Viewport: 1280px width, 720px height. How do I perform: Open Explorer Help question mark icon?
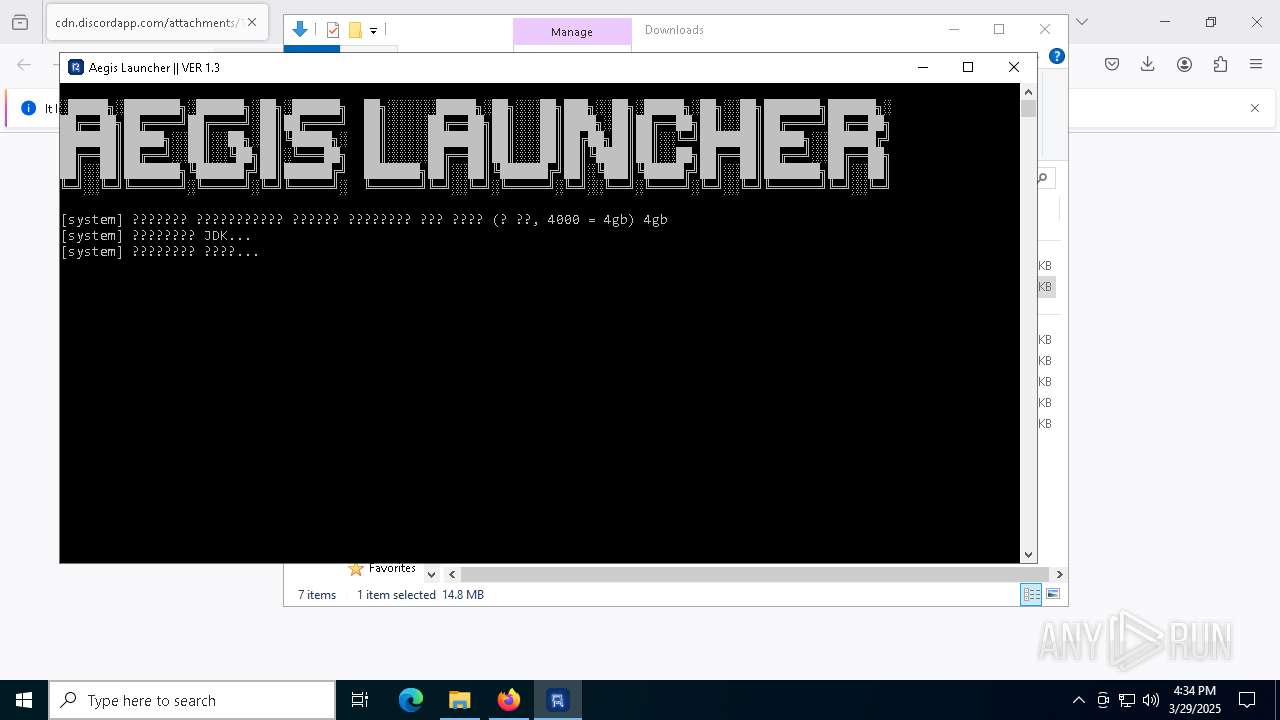click(x=1056, y=57)
